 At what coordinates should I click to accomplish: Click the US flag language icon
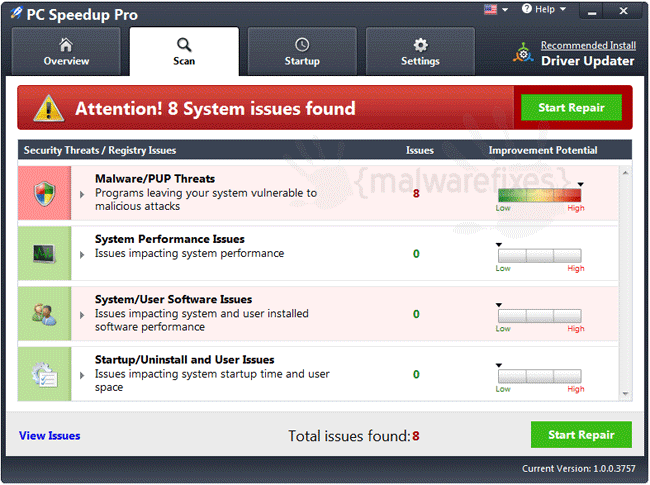tap(490, 9)
